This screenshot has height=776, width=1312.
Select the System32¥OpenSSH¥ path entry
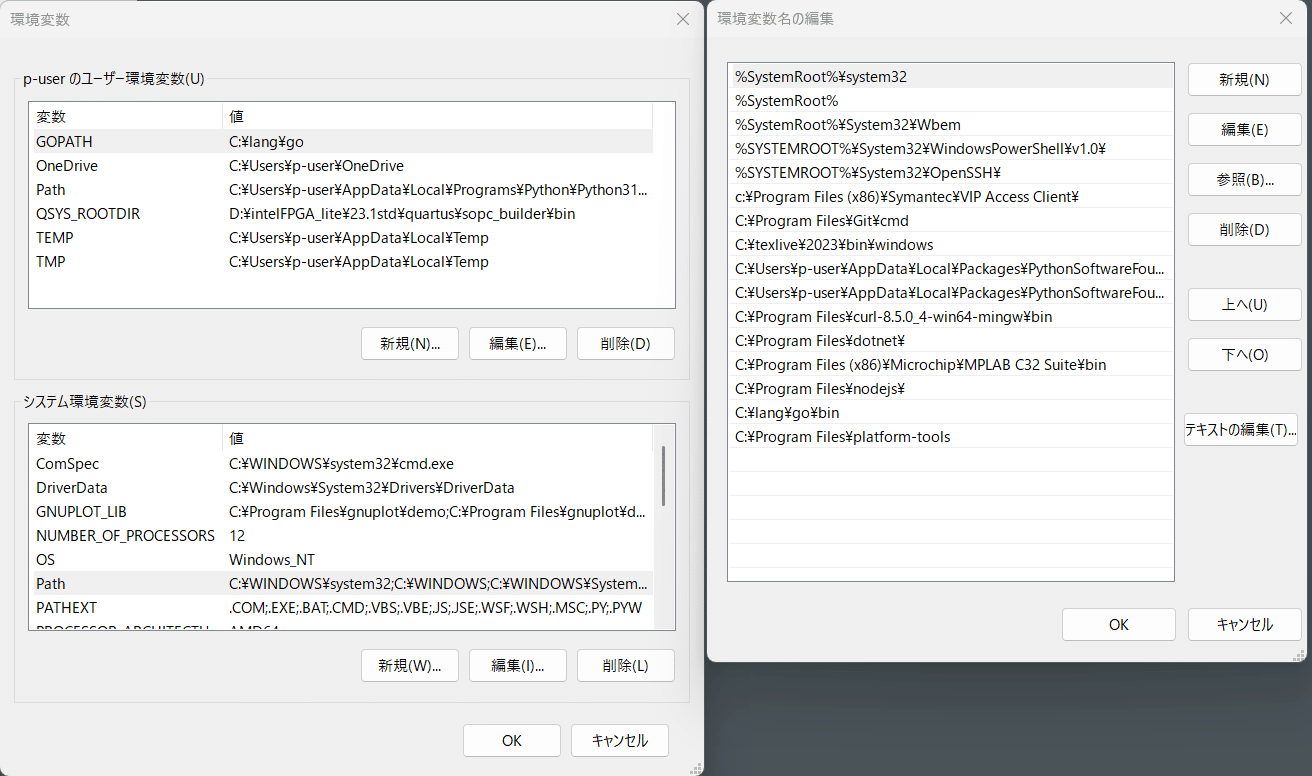pyautogui.click(x=950, y=172)
